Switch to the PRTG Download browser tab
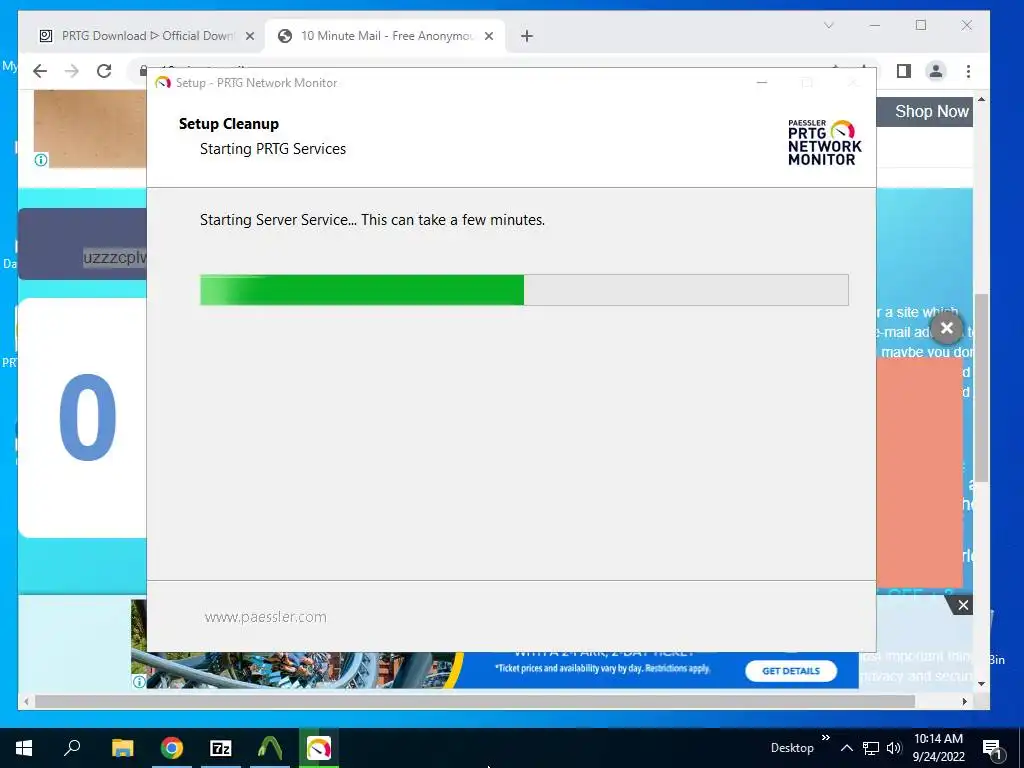1024x768 pixels. 145,36
